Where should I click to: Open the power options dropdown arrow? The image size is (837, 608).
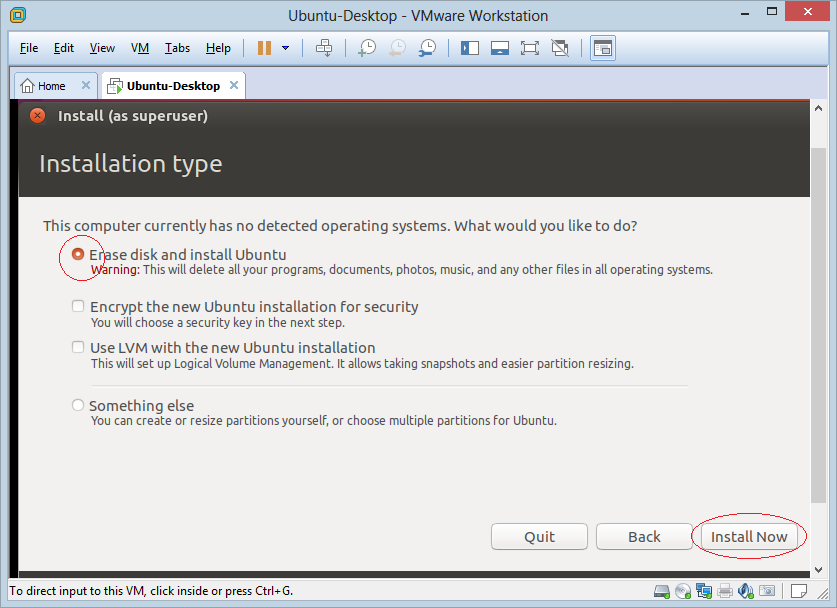(286, 48)
